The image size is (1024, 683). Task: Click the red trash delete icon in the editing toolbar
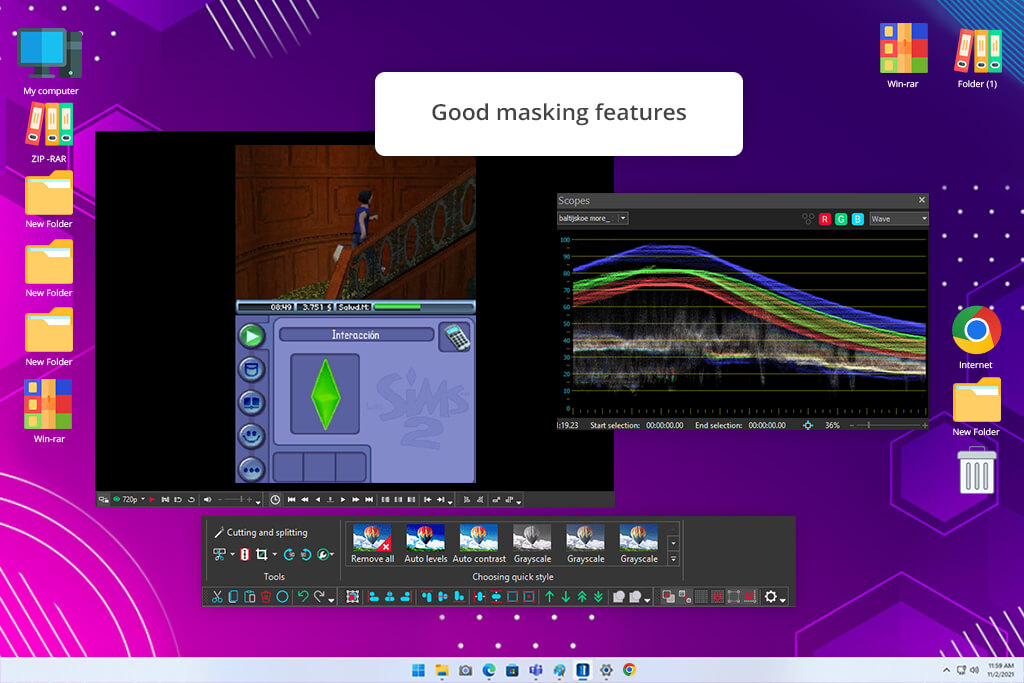266,597
